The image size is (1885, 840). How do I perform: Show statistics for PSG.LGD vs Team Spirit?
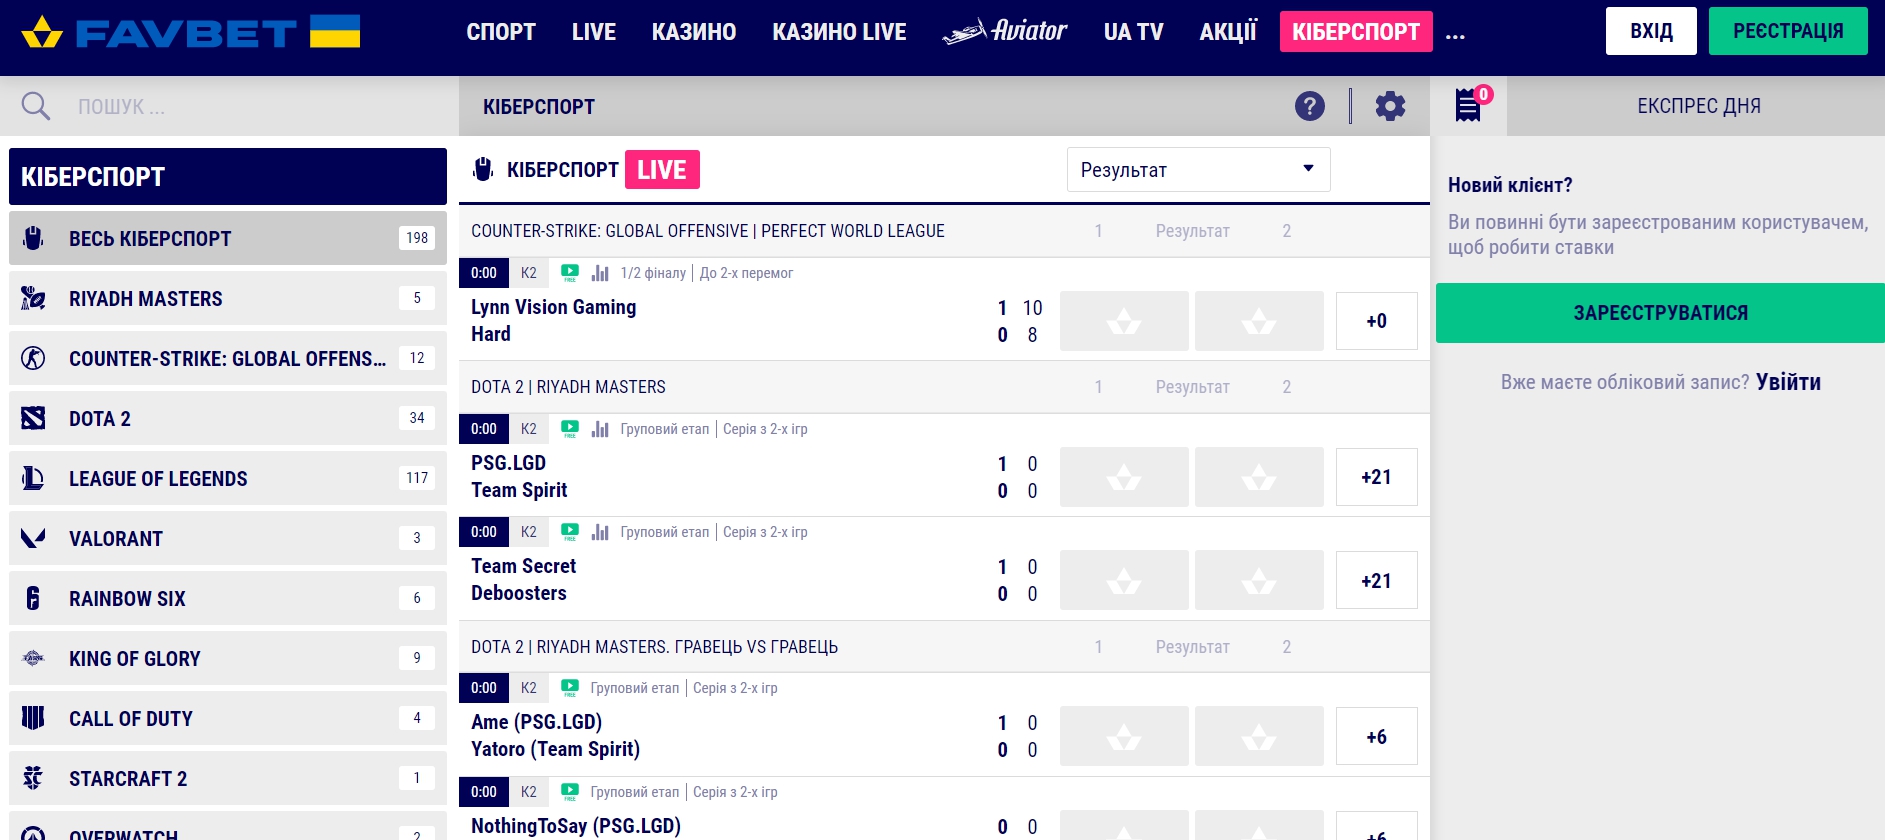600,429
